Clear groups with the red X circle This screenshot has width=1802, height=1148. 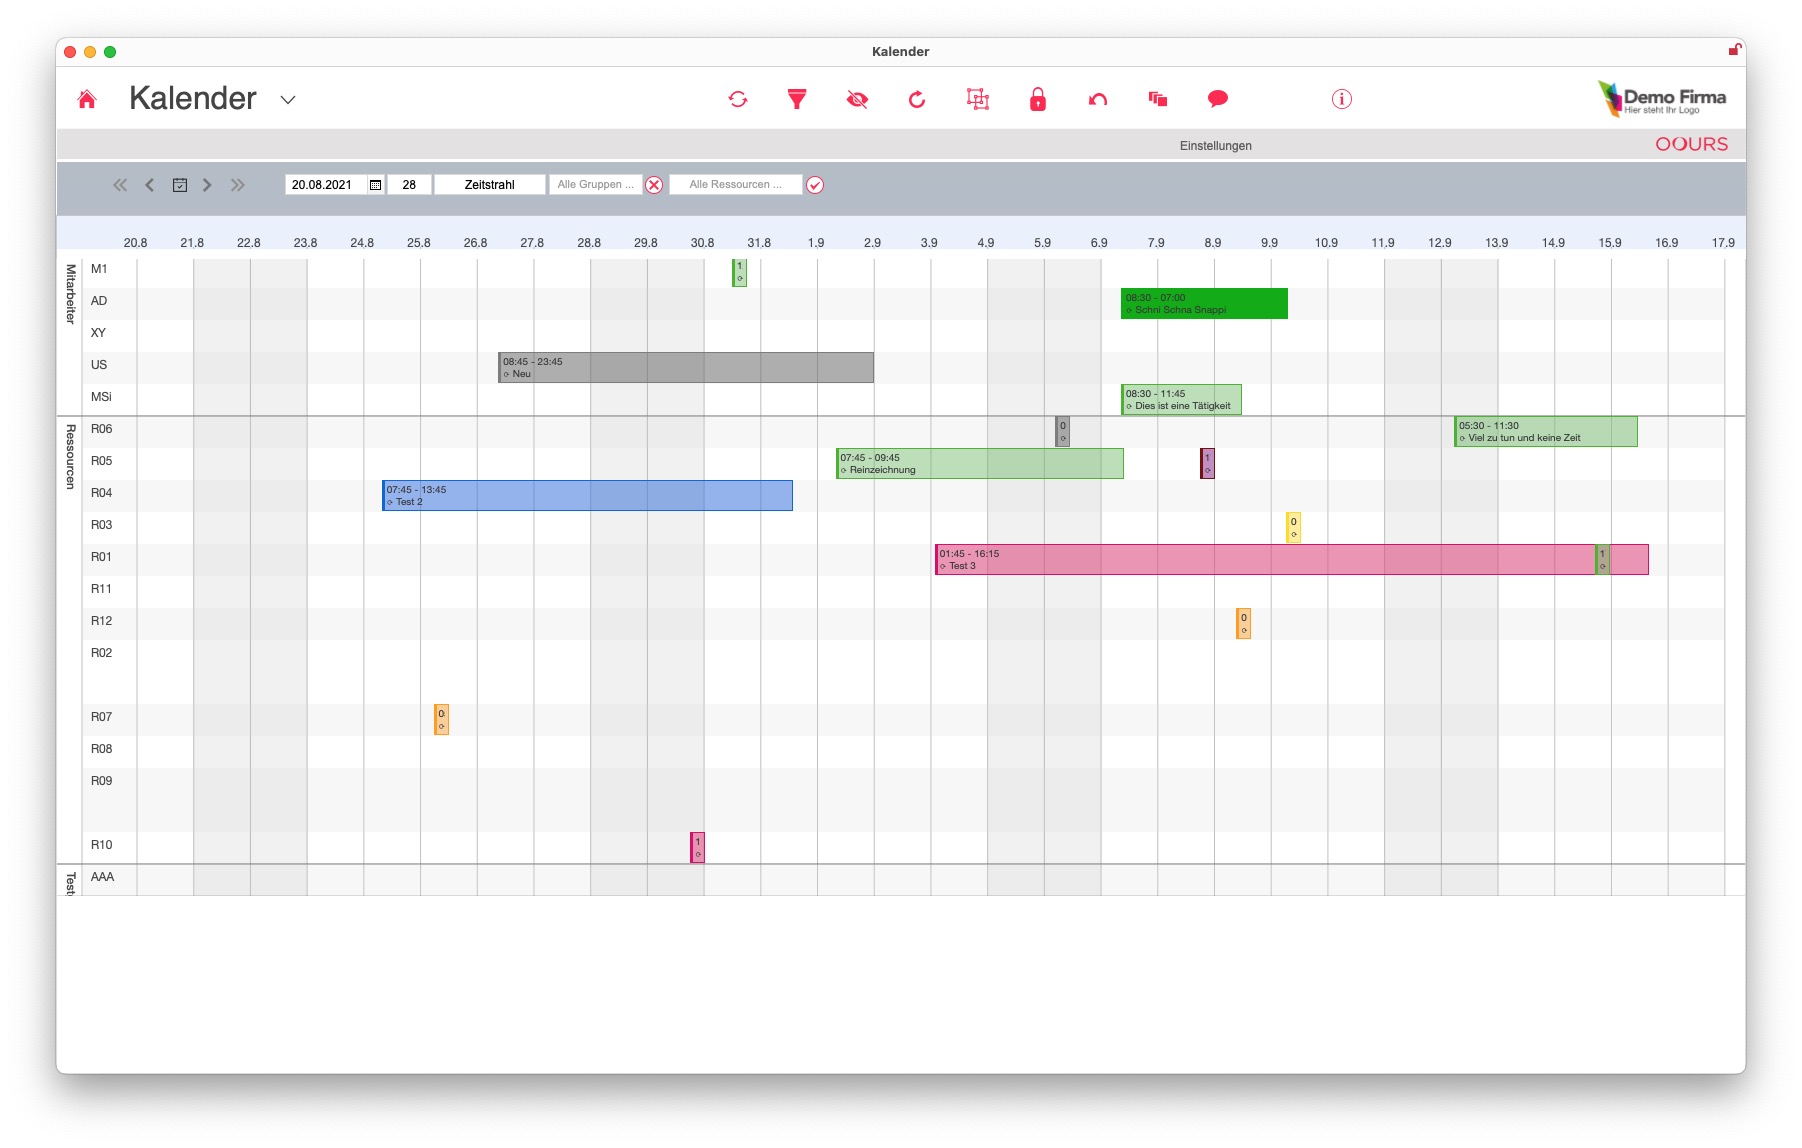(654, 185)
